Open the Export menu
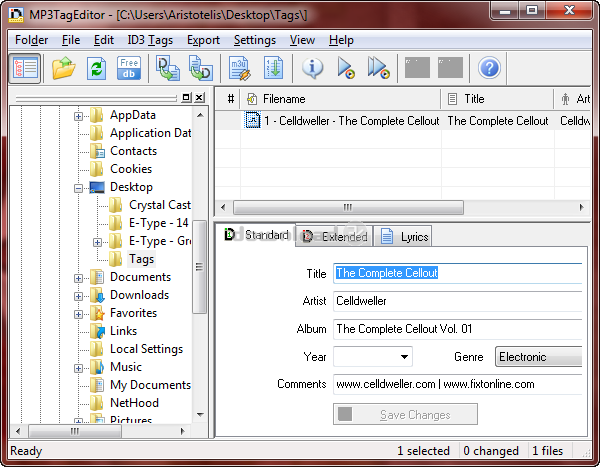Image resolution: width=600 pixels, height=467 pixels. coord(203,40)
